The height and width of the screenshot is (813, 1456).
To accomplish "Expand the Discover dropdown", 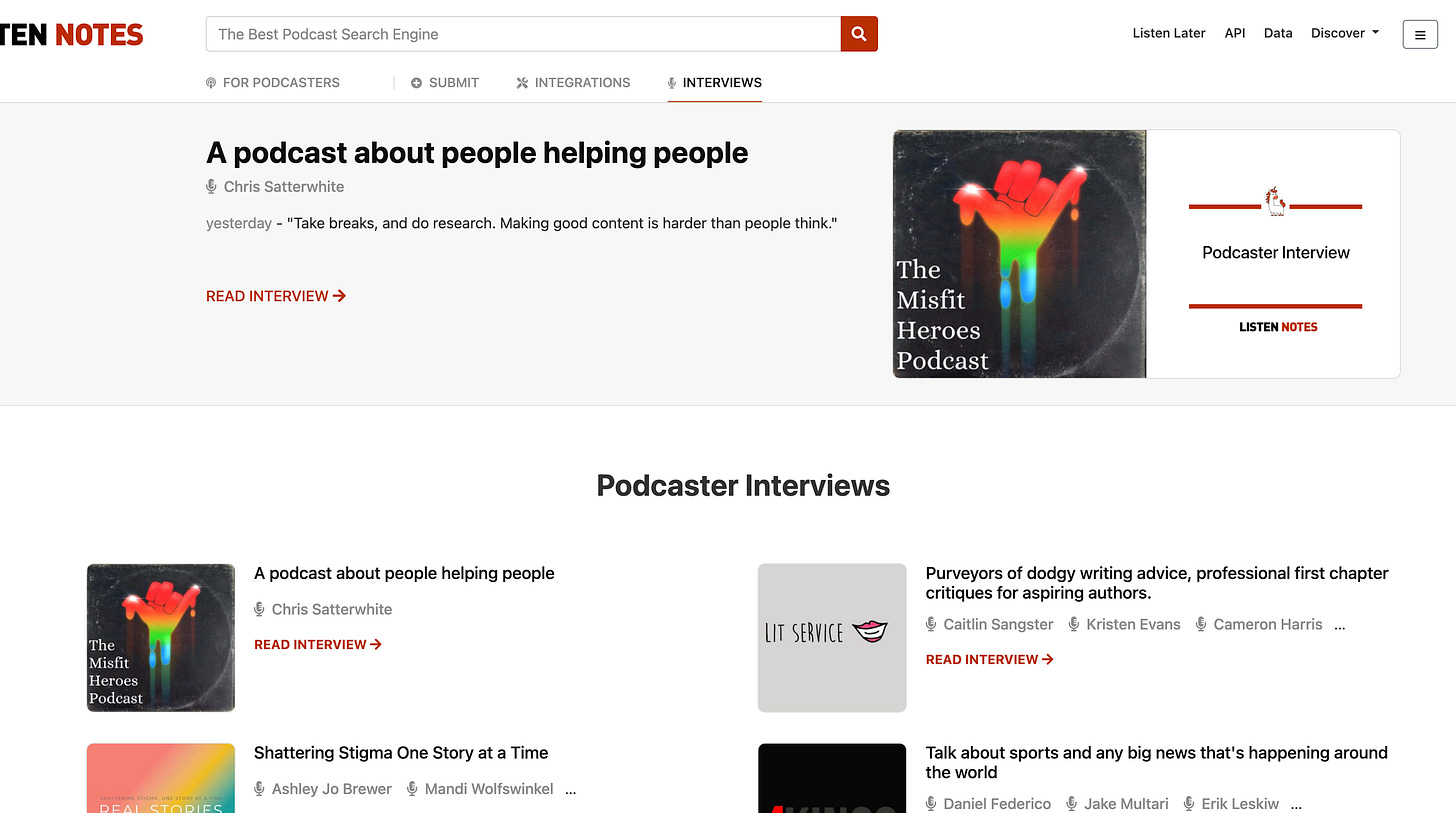I will 1345,33.
